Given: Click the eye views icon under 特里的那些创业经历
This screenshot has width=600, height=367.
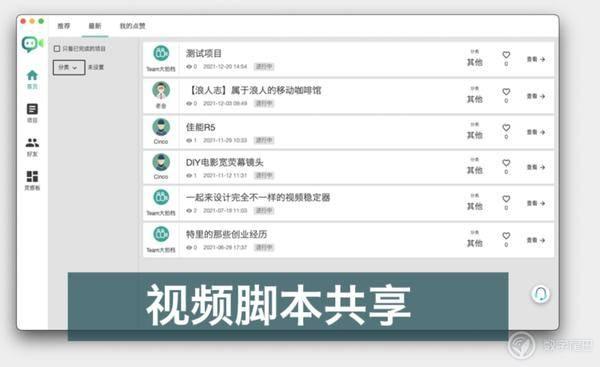Looking at the screenshot, I should click(x=189, y=248).
